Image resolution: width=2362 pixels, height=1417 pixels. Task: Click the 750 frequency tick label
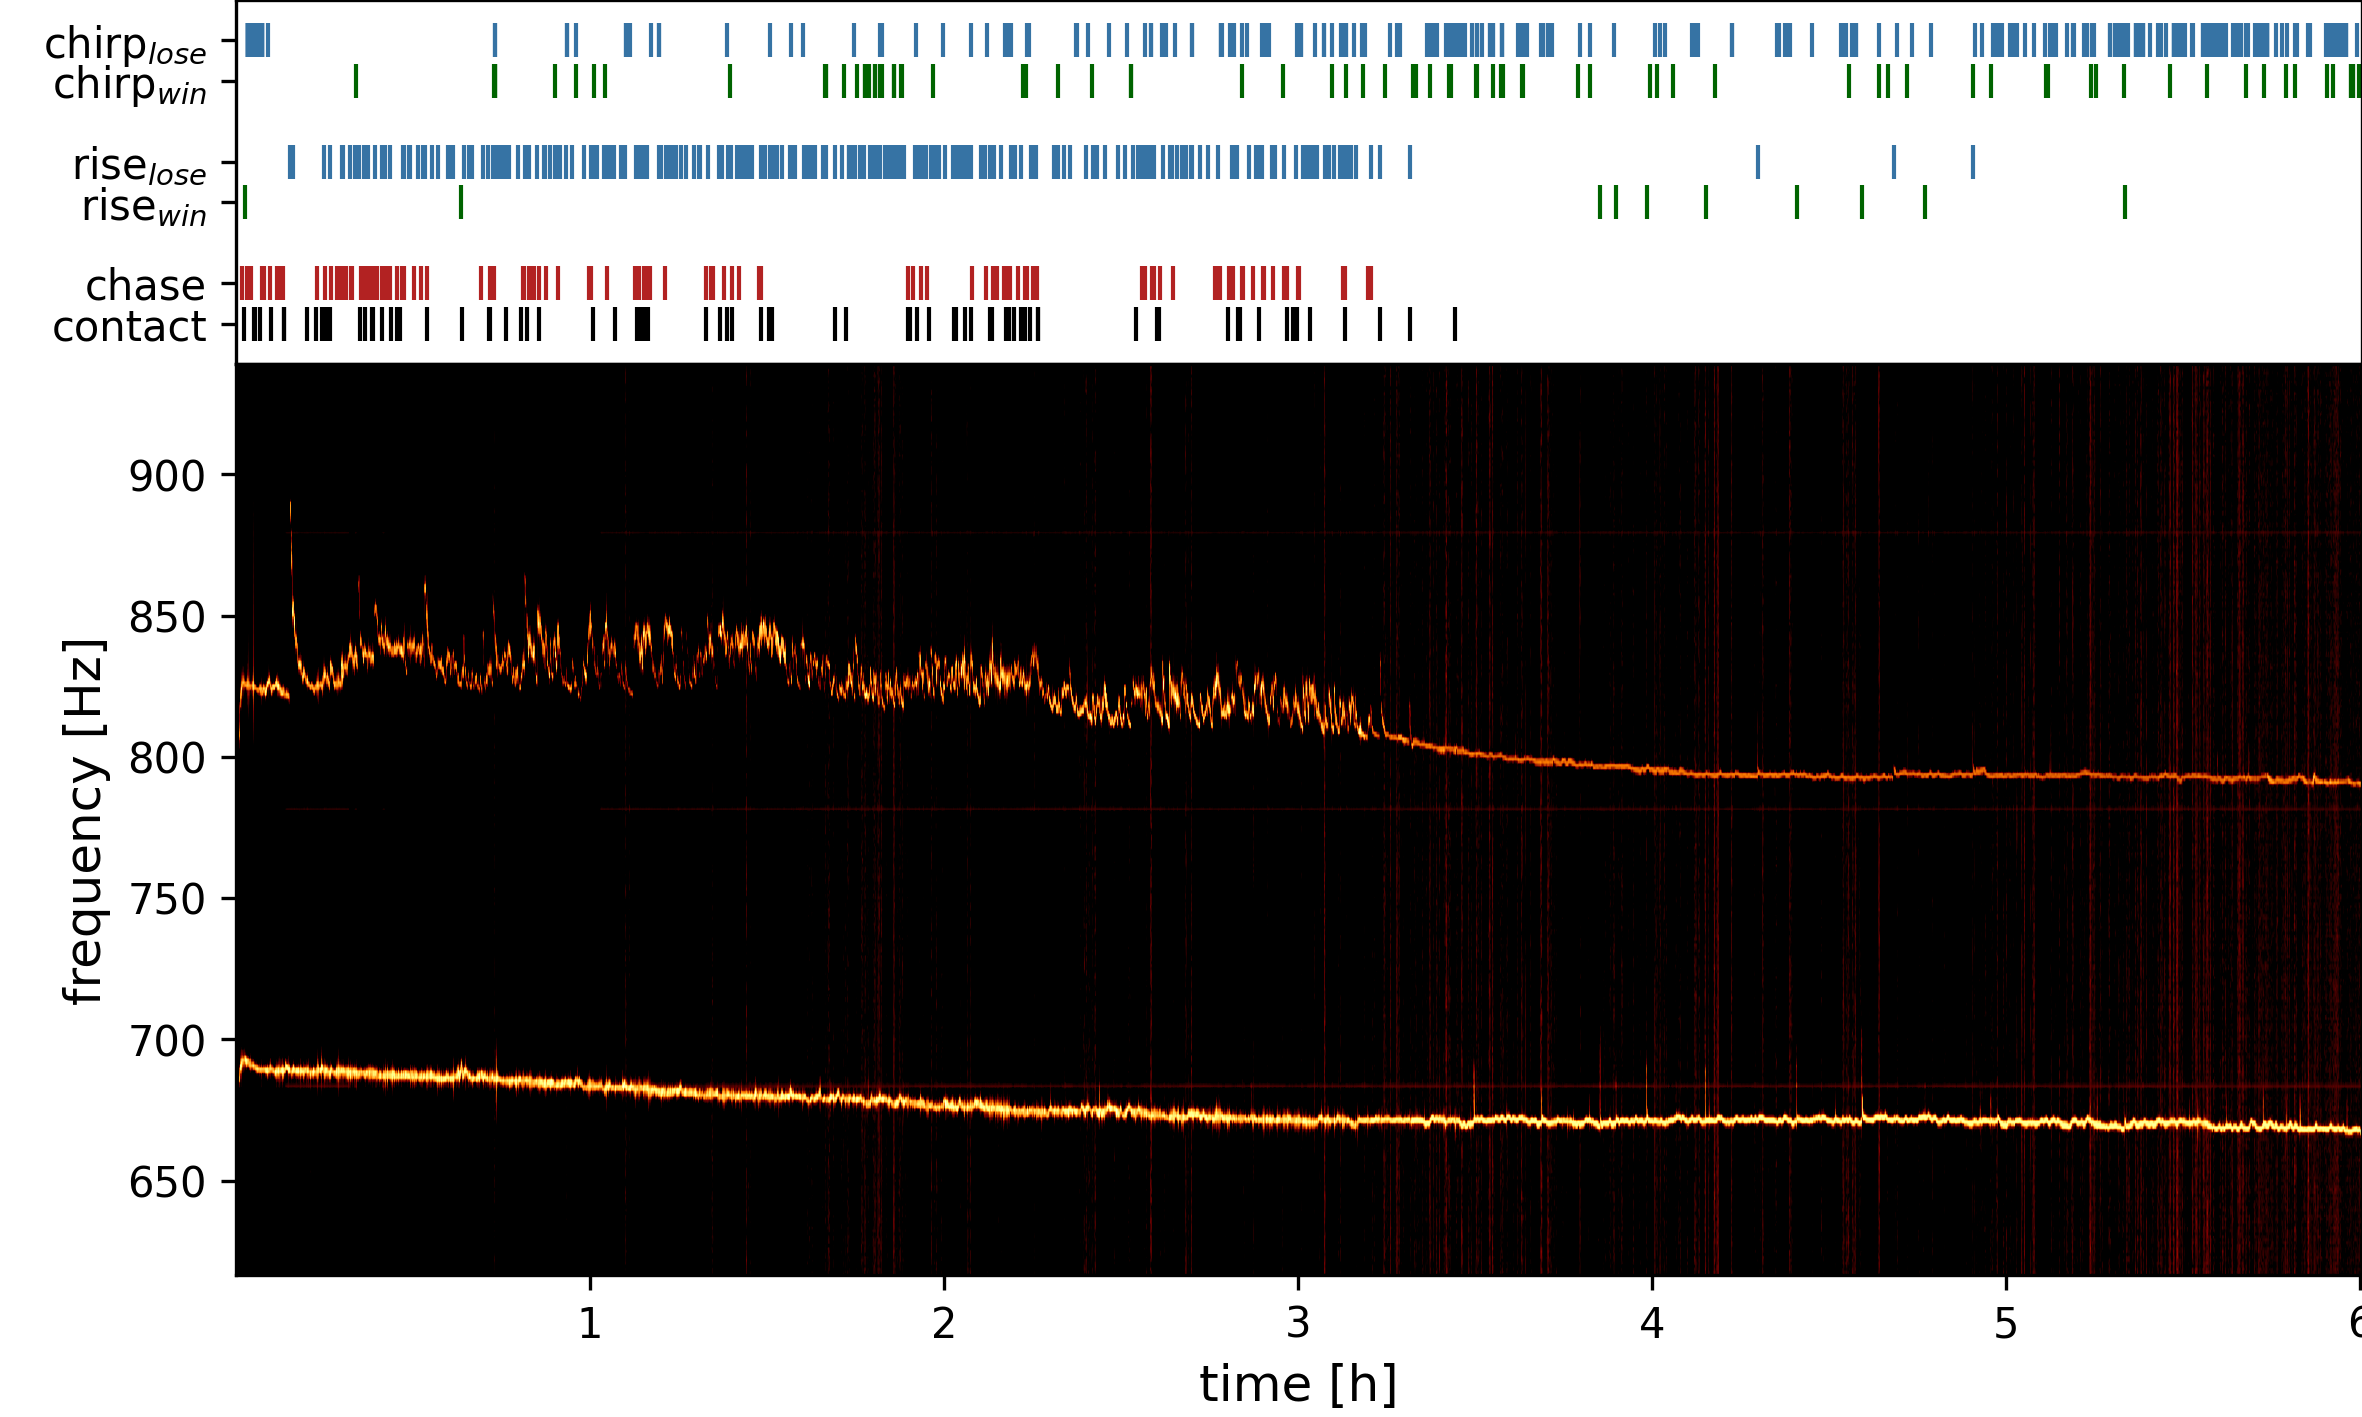[167, 900]
